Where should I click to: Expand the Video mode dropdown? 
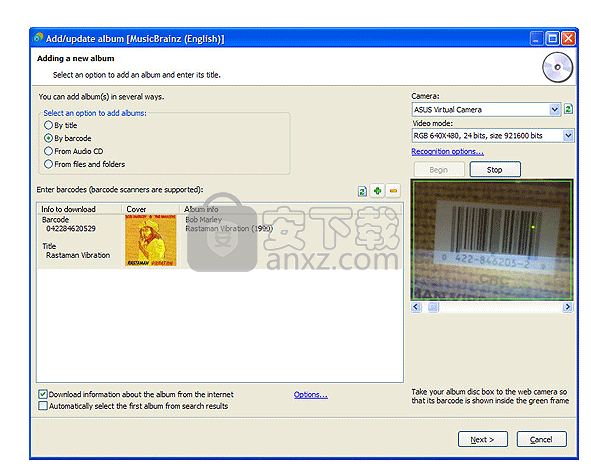click(568, 136)
